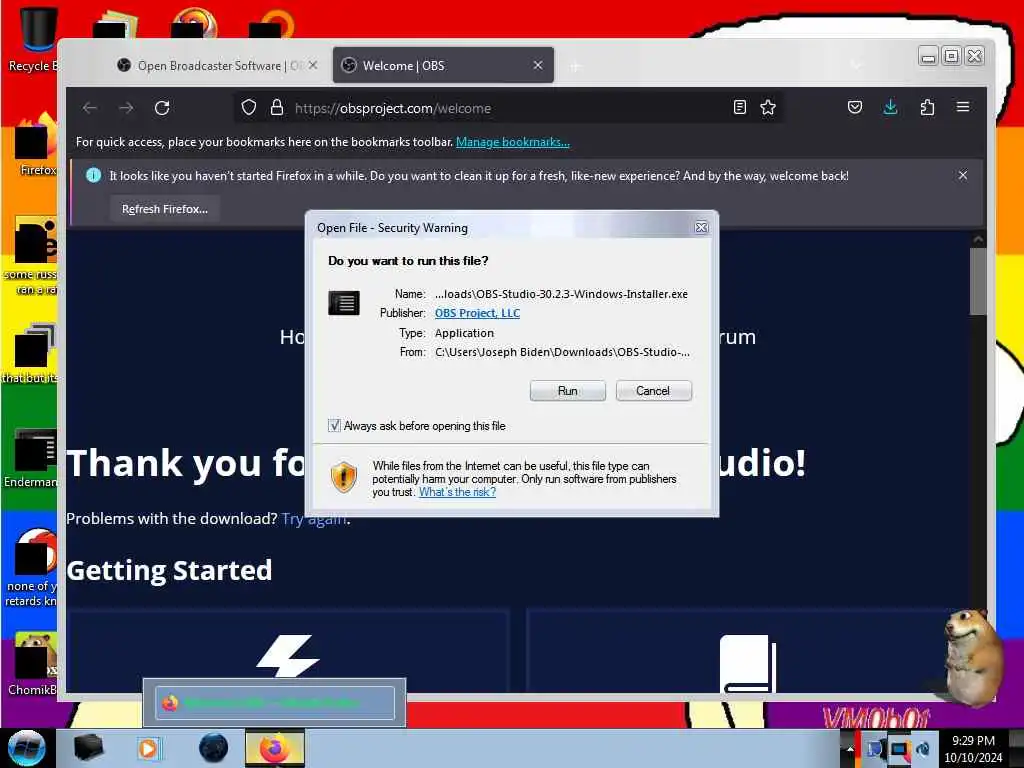The image size is (1024, 768).
Task: Close the Welcome | OBS tab
Action: [537, 65]
